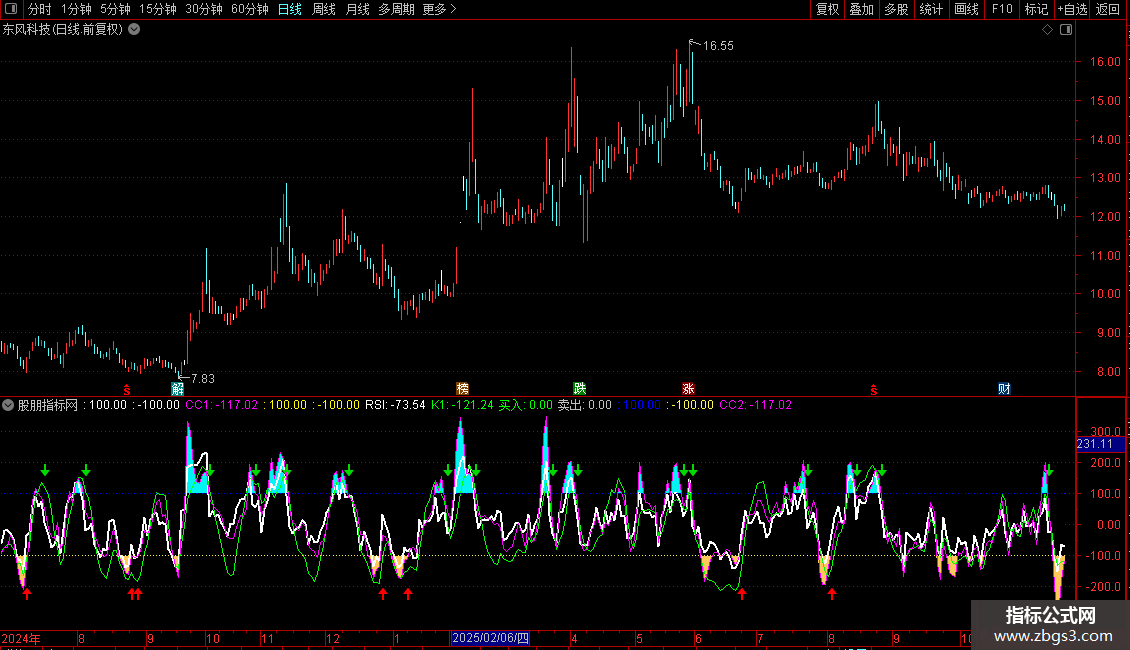Click the 2024年 label on time axis
Screen dimensions: 1130x650
click(x=21, y=638)
